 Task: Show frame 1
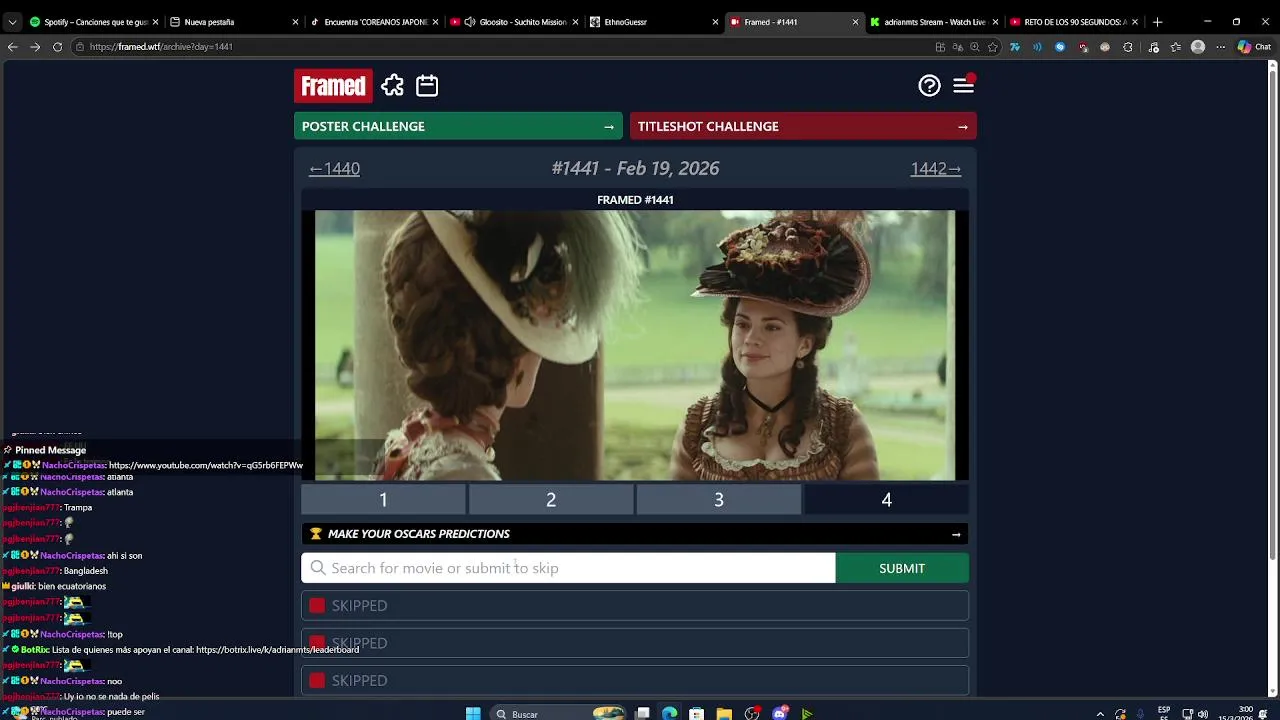[x=383, y=499]
